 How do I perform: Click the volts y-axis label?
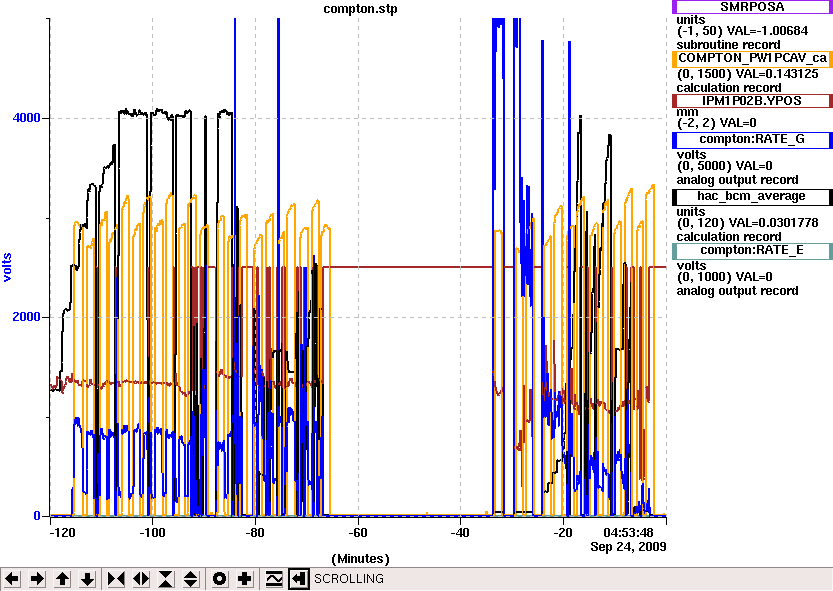[x=7, y=267]
